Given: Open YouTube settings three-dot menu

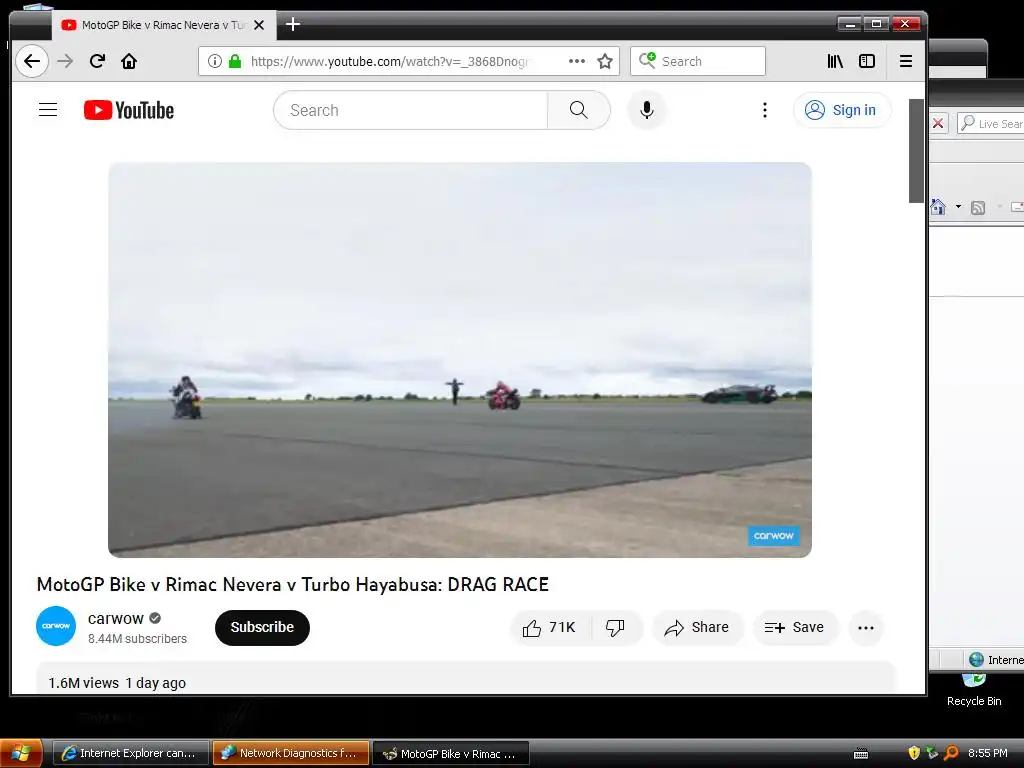Looking at the screenshot, I should click(765, 110).
